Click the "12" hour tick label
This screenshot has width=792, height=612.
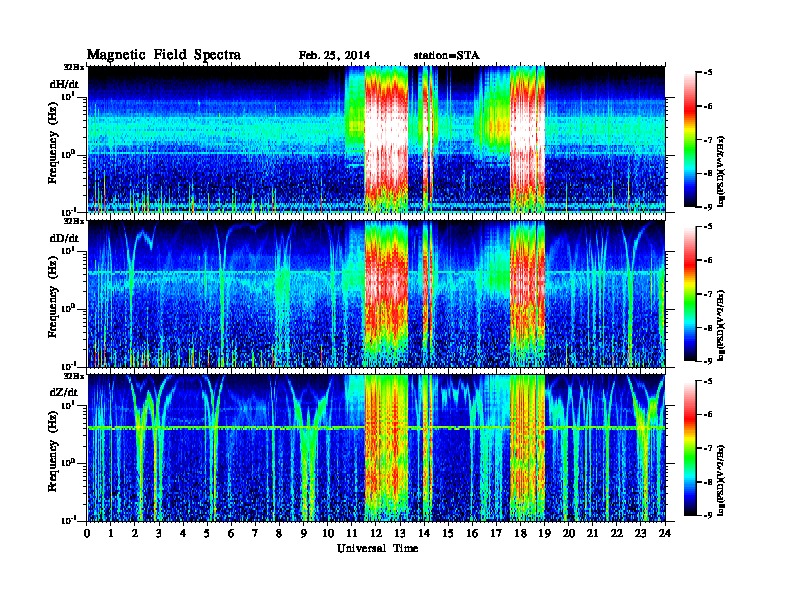click(376, 533)
